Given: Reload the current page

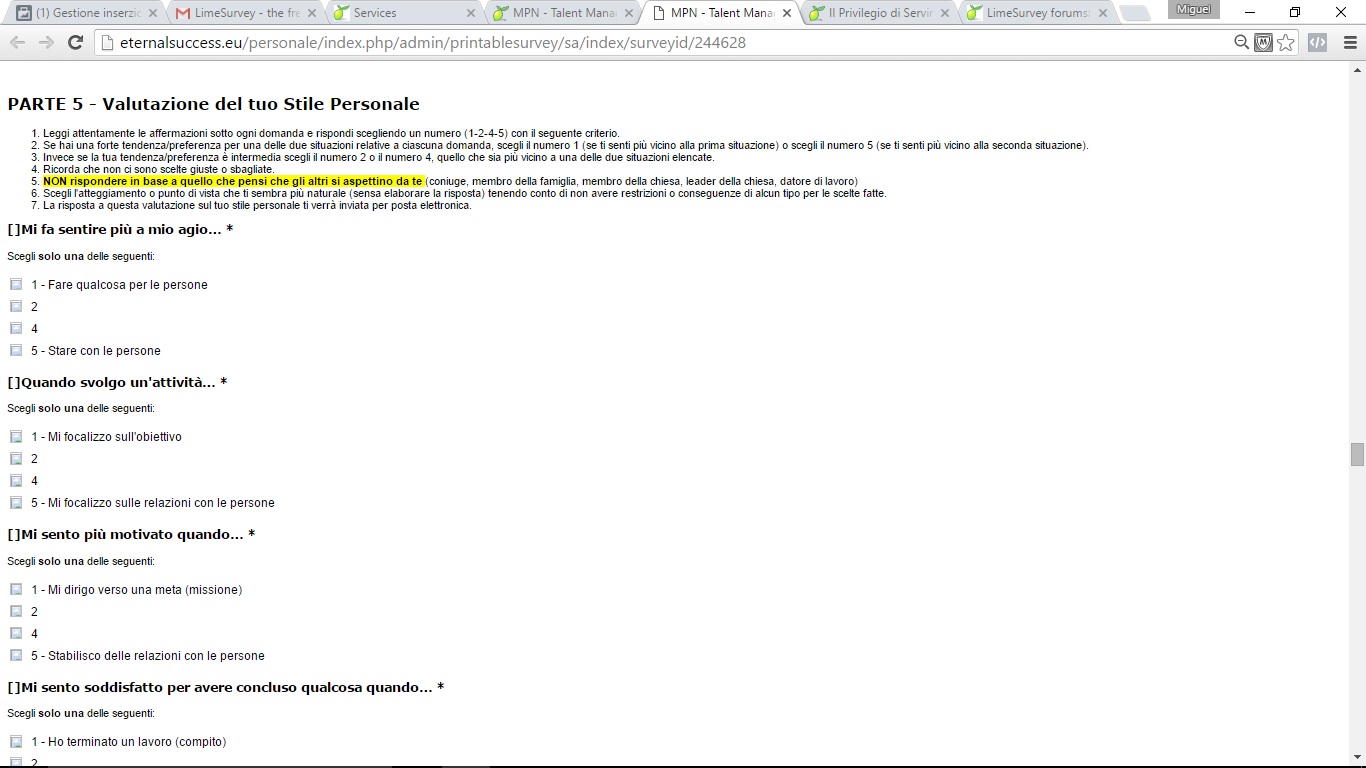Looking at the screenshot, I should [x=75, y=43].
